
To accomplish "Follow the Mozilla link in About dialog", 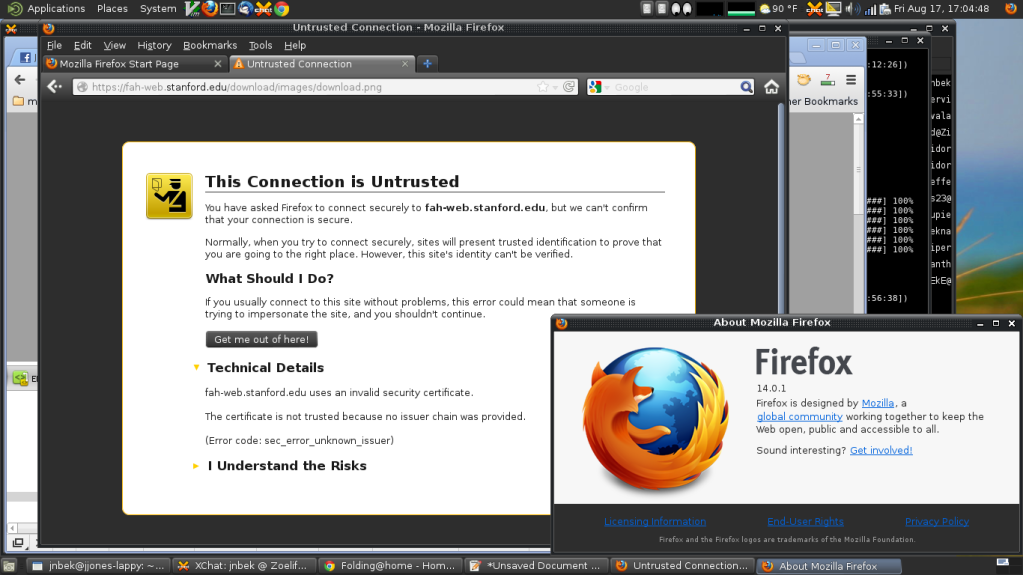I will [x=878, y=403].
